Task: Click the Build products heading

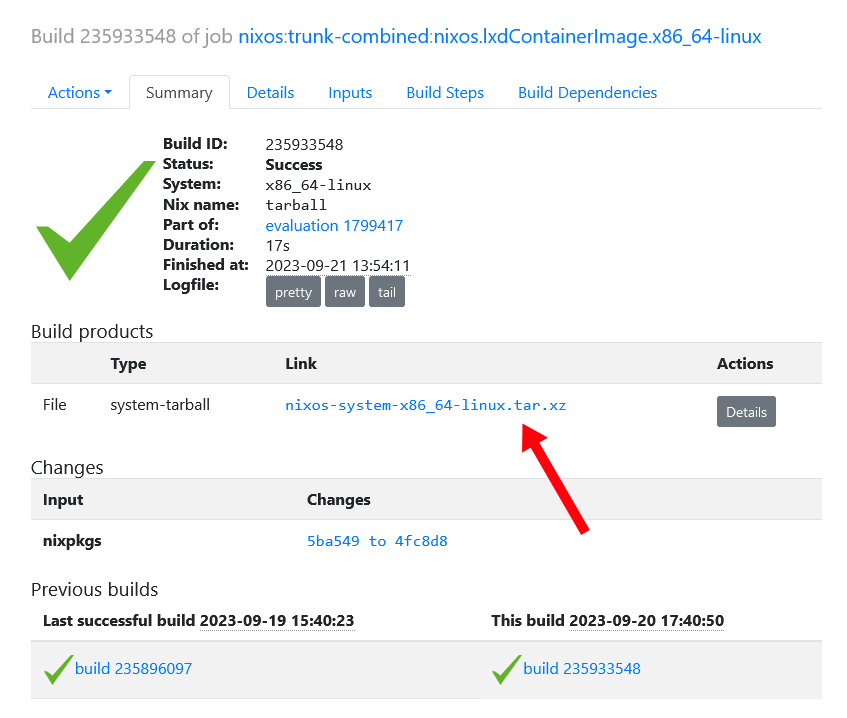Action: [92, 331]
